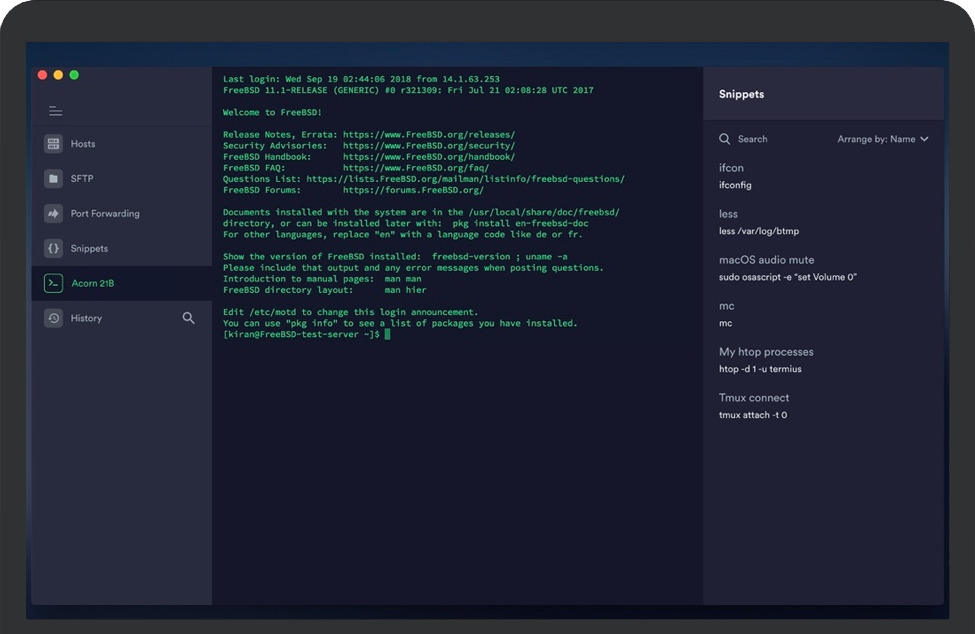
Task: Click the less /var/log/btmp command
Action: point(759,231)
